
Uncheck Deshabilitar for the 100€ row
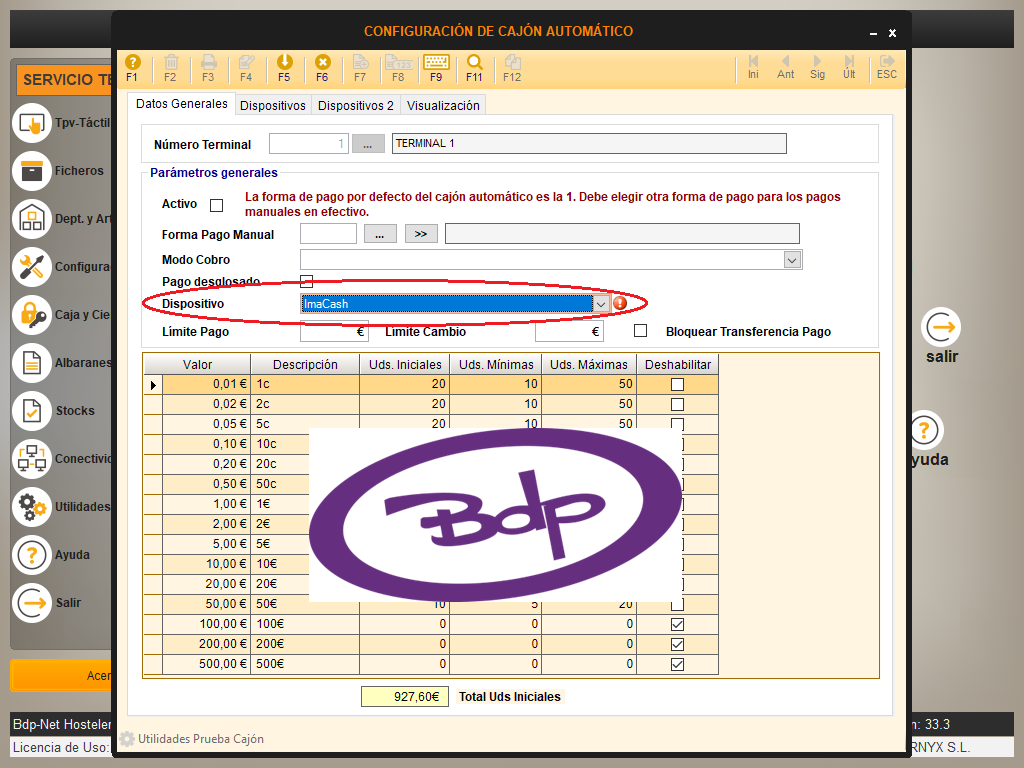677,624
